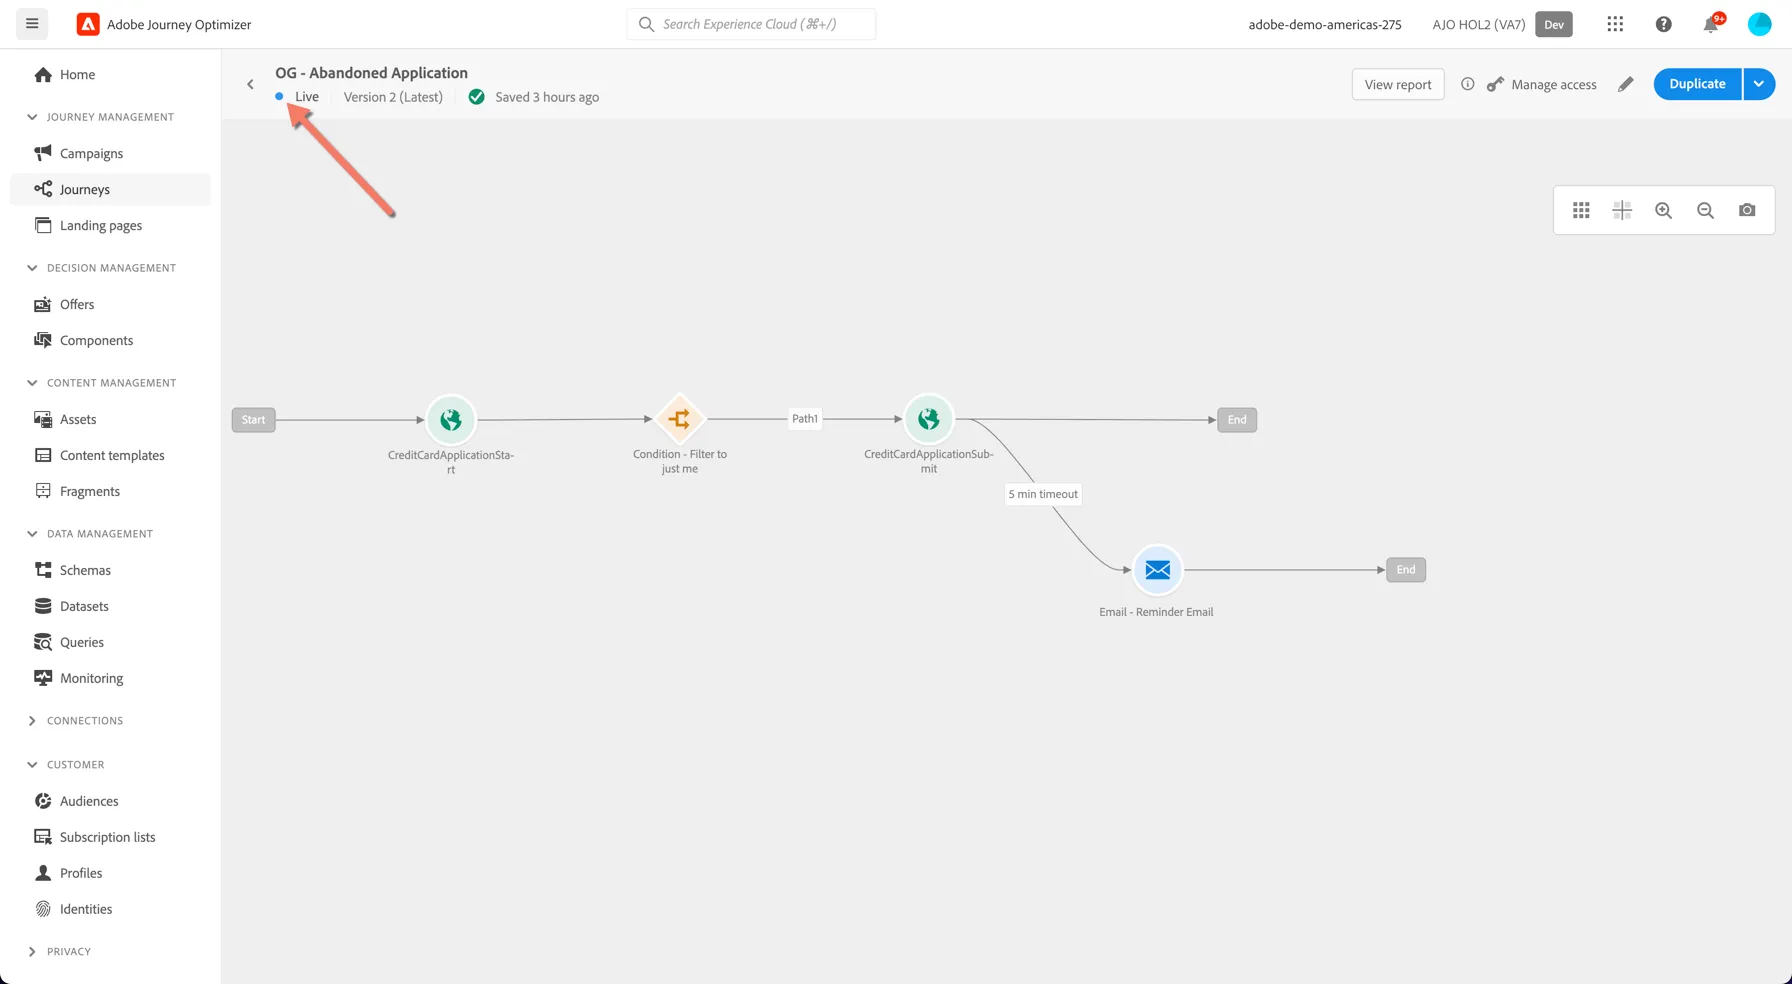Viewport: 1792px width, 984px height.
Task: Zoom out on the journey canvas
Action: (x=1705, y=210)
